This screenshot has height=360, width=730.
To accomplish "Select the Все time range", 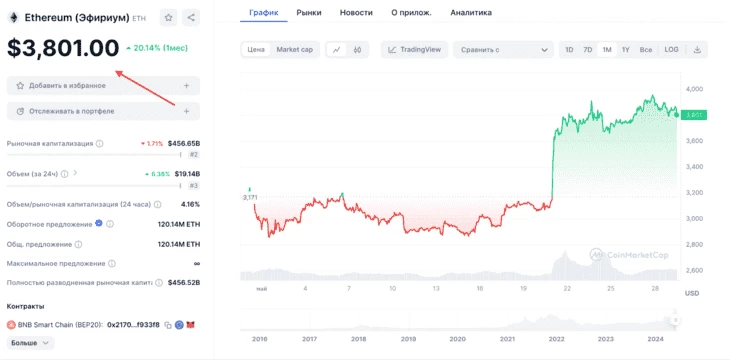I will [x=646, y=50].
